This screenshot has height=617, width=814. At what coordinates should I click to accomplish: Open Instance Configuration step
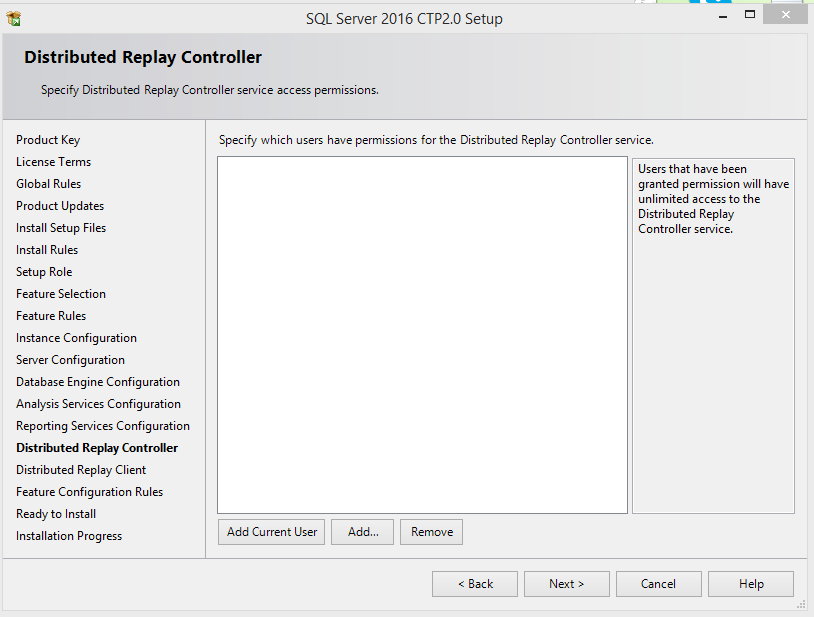click(x=76, y=337)
